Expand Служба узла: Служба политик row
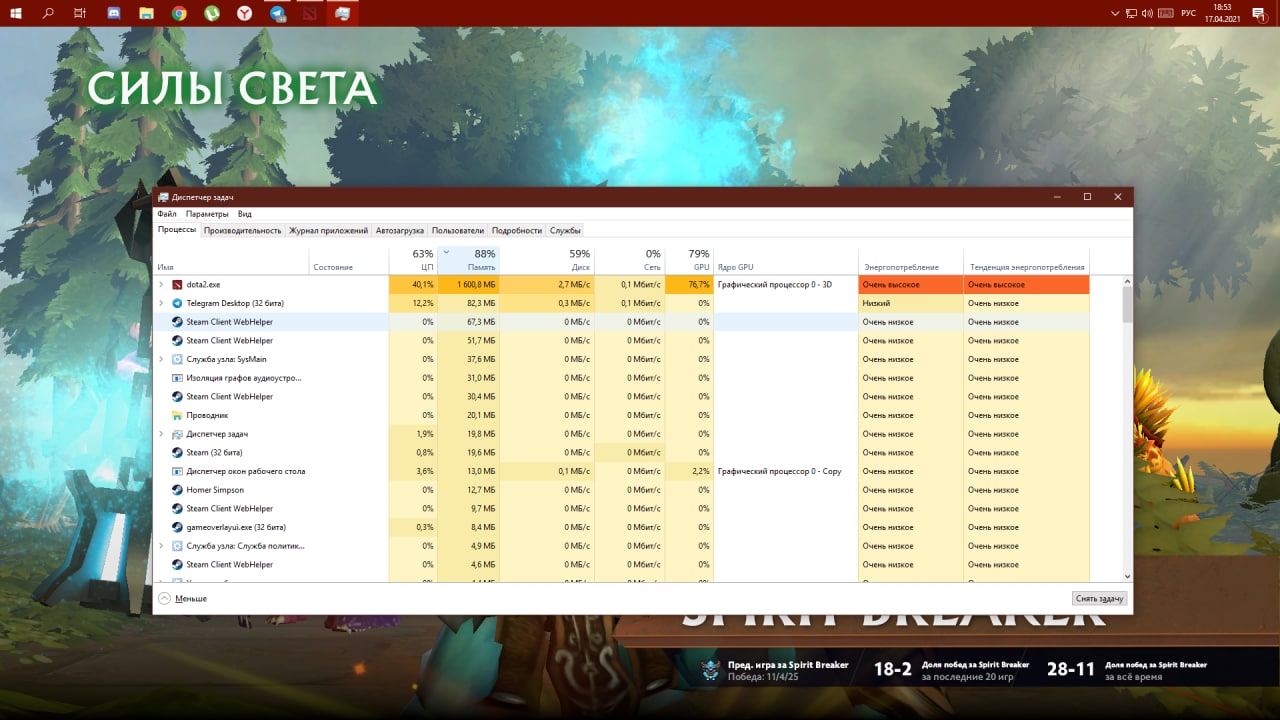The image size is (1280, 720). [x=161, y=546]
